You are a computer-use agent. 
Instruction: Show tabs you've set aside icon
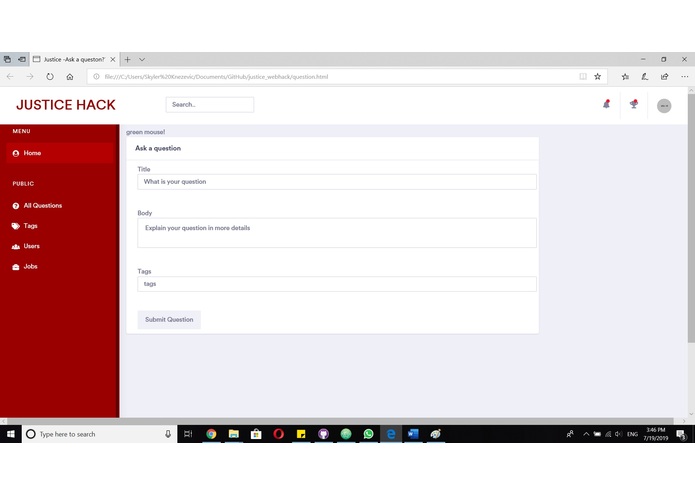7,59
